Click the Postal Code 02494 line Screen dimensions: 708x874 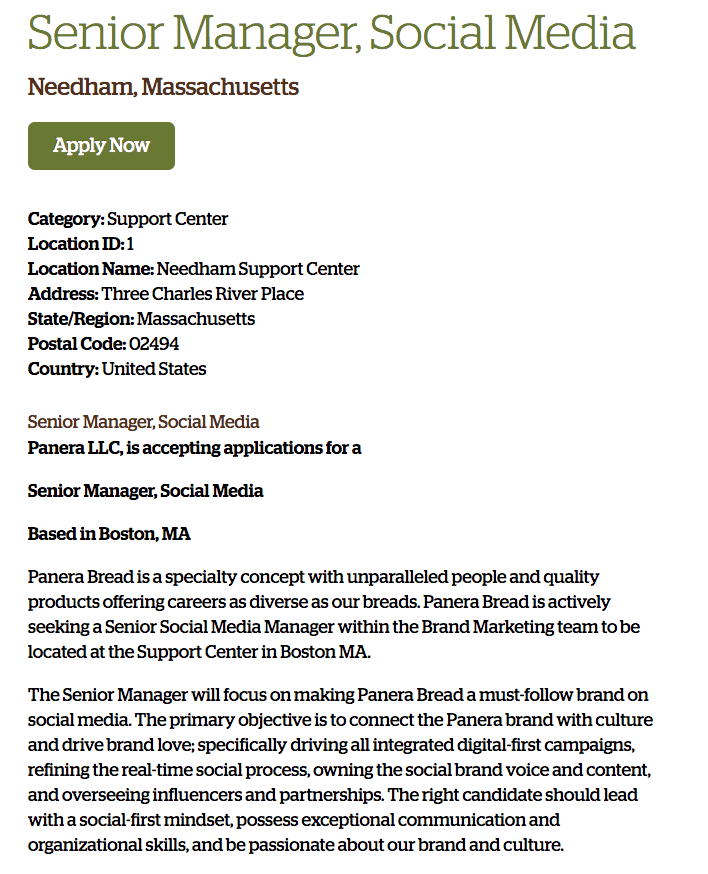(103, 344)
